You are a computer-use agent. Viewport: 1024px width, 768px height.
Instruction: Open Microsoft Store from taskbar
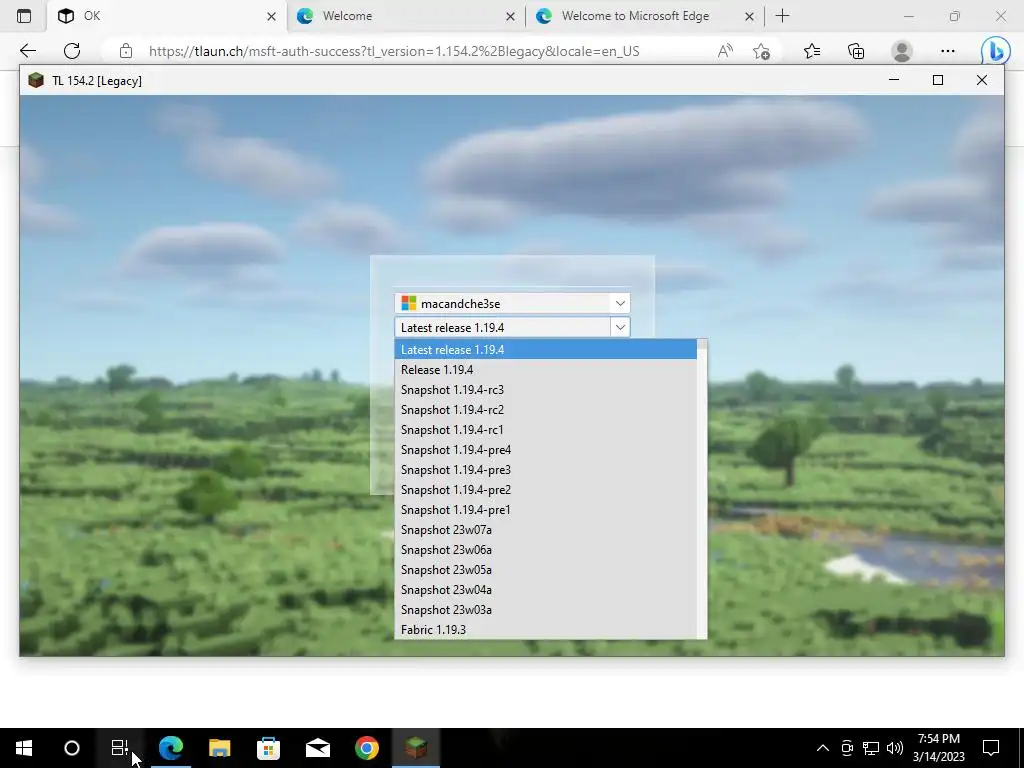(x=268, y=748)
